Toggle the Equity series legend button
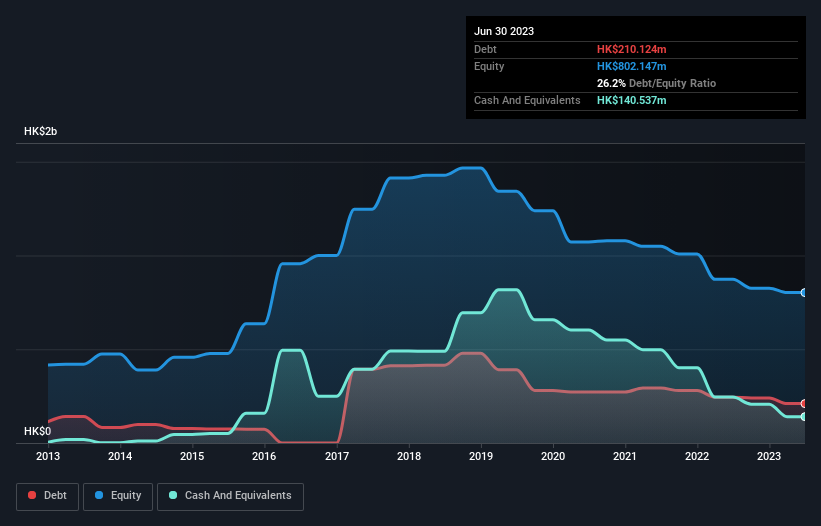Viewport: 821px width, 526px height. click(x=118, y=496)
